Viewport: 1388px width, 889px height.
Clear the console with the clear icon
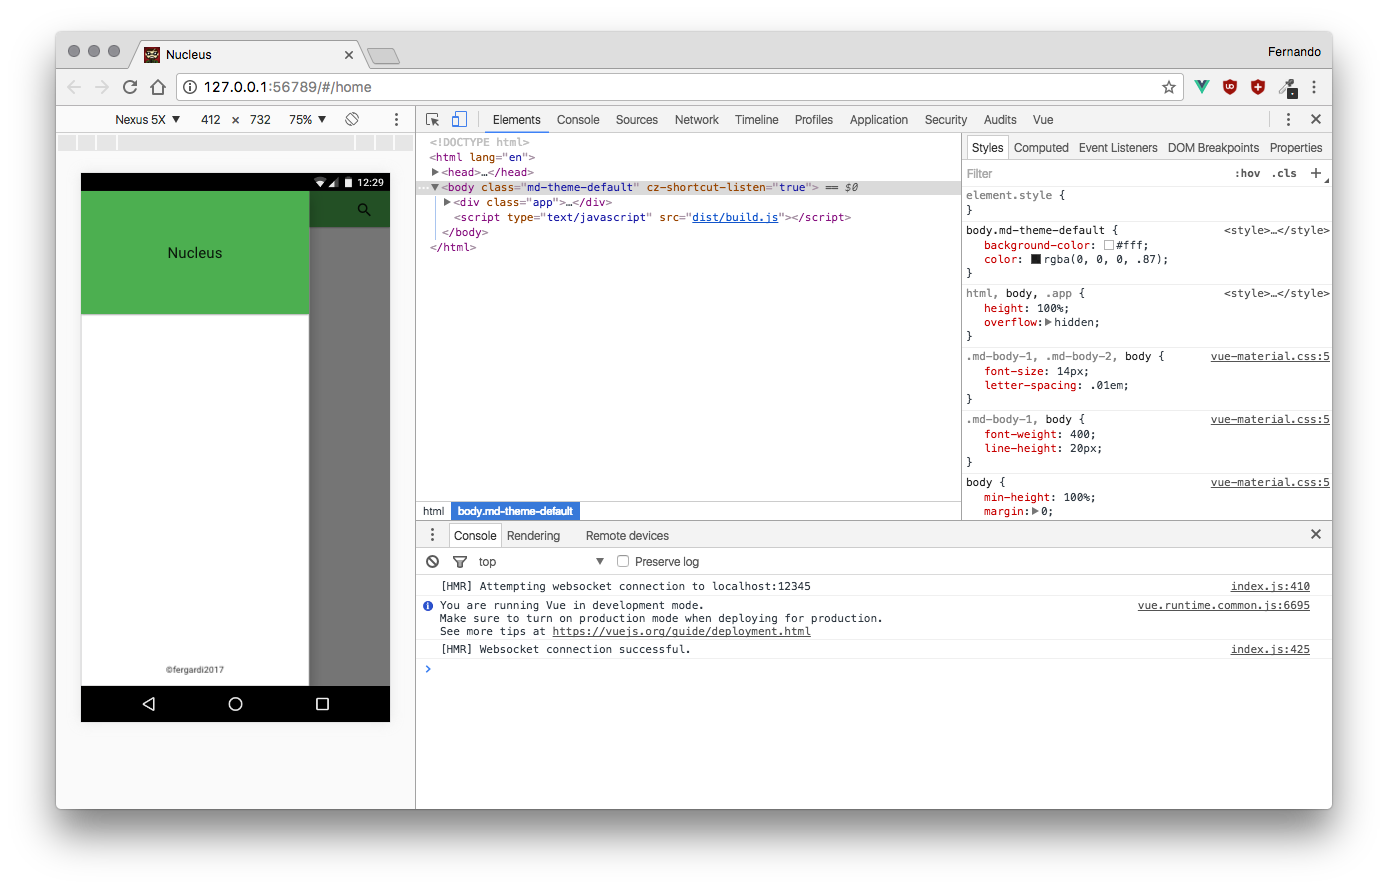click(x=432, y=561)
